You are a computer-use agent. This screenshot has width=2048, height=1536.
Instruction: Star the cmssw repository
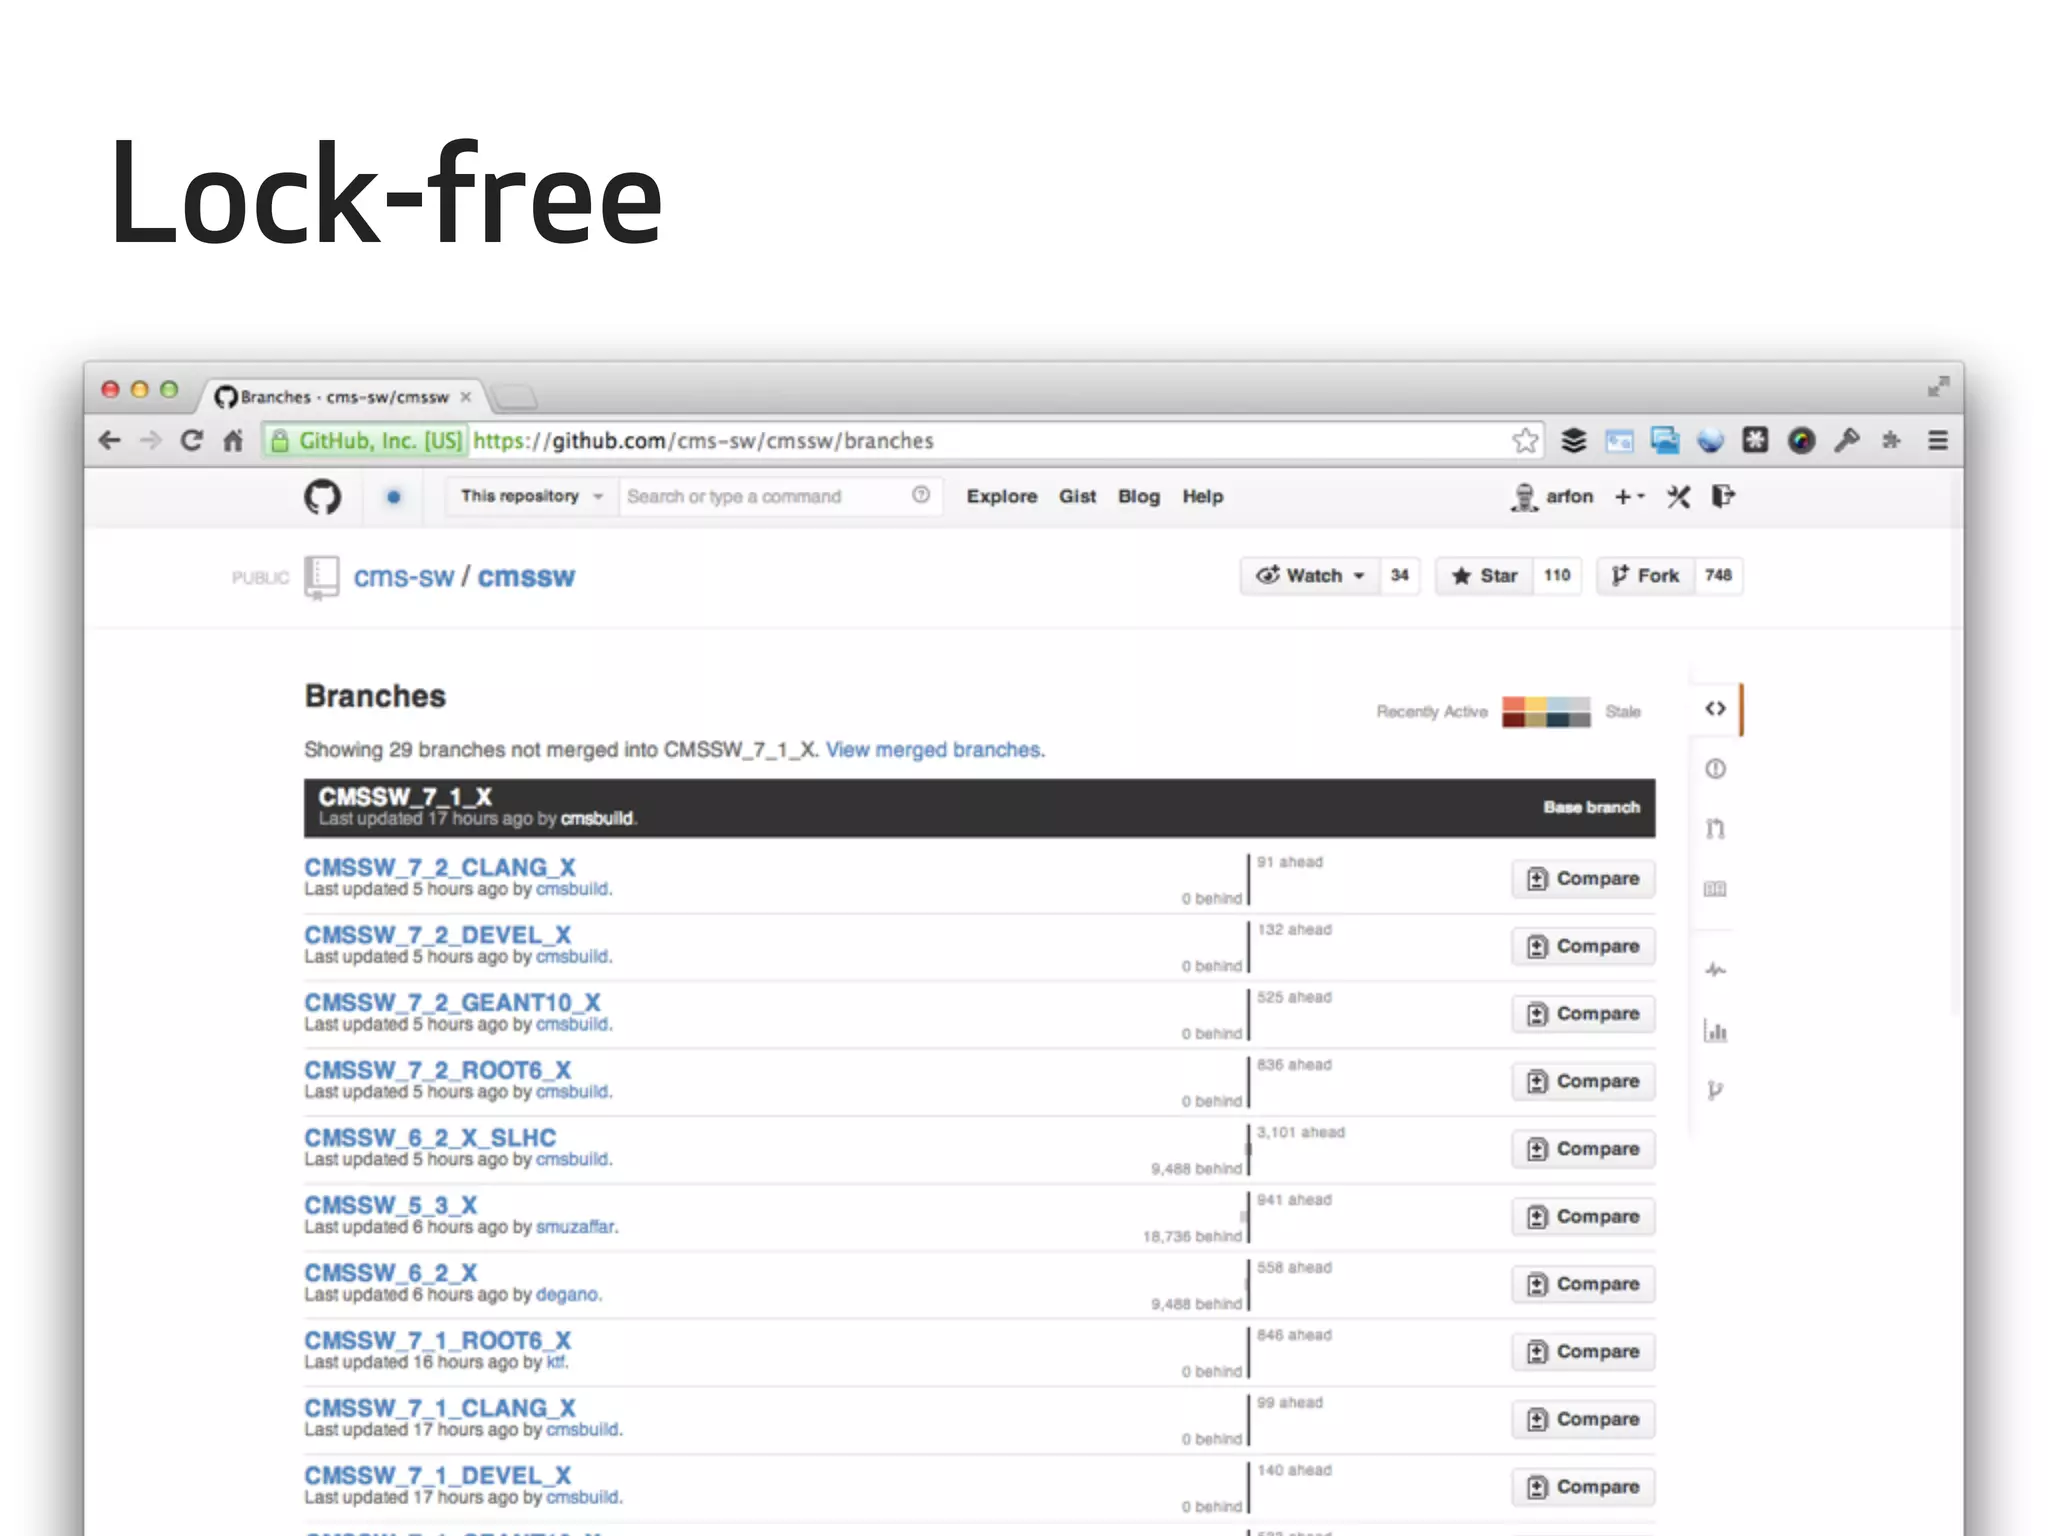pyautogui.click(x=1485, y=576)
